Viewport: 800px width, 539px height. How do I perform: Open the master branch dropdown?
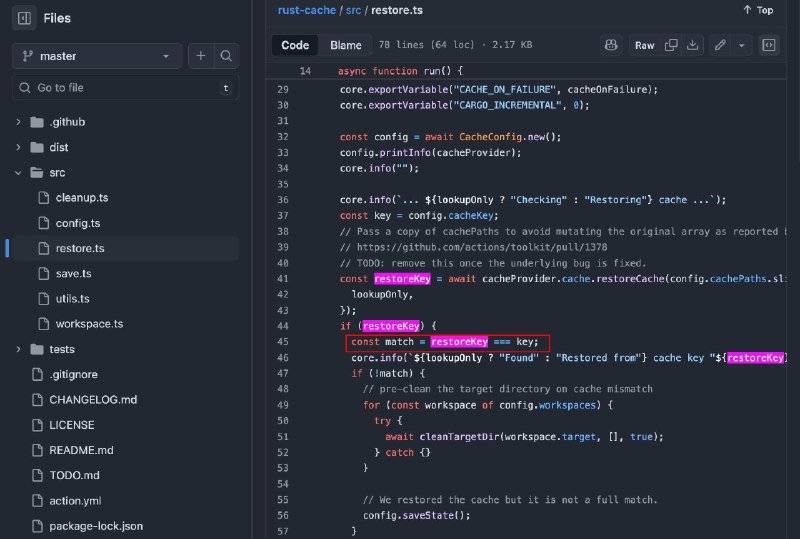(x=97, y=56)
